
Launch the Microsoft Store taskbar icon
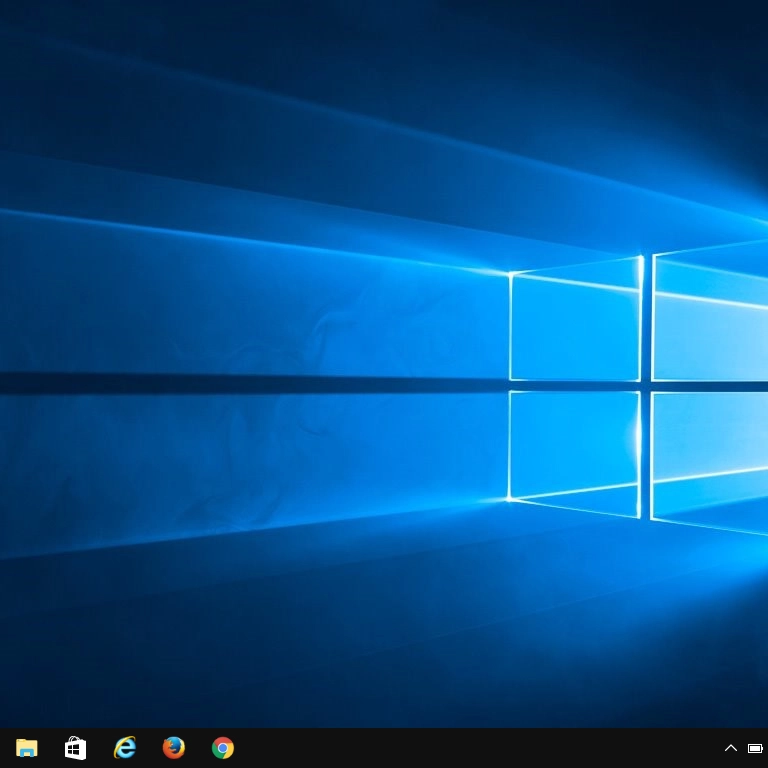pyautogui.click(x=75, y=748)
